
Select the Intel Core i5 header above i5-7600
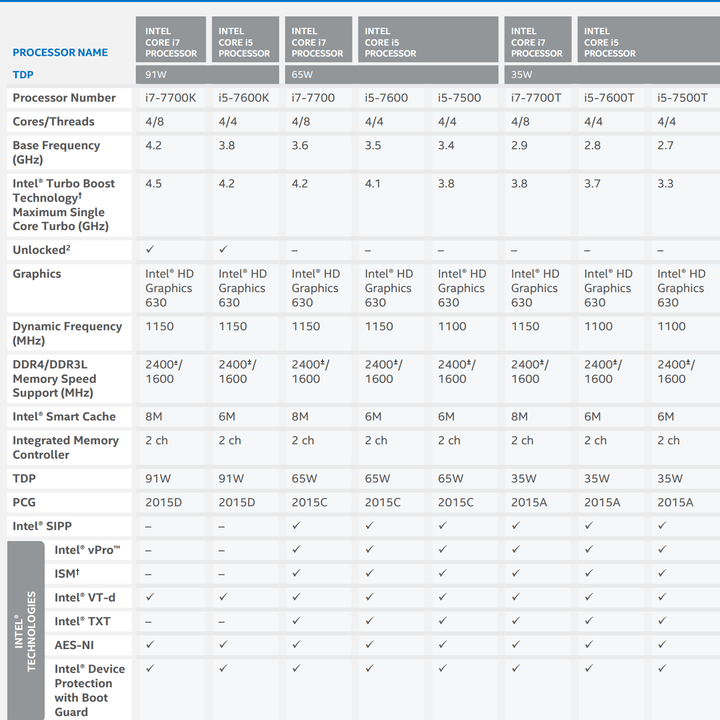(x=428, y=39)
